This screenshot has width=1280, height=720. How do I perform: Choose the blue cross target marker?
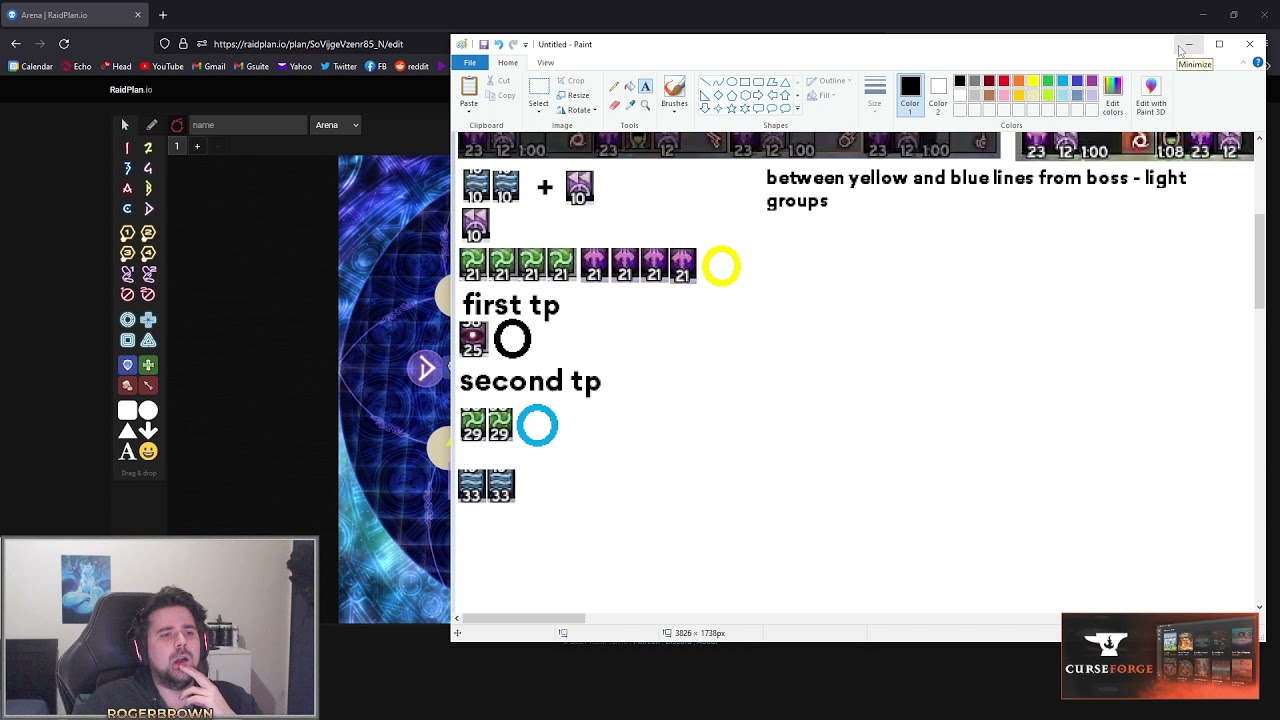[x=148, y=320]
